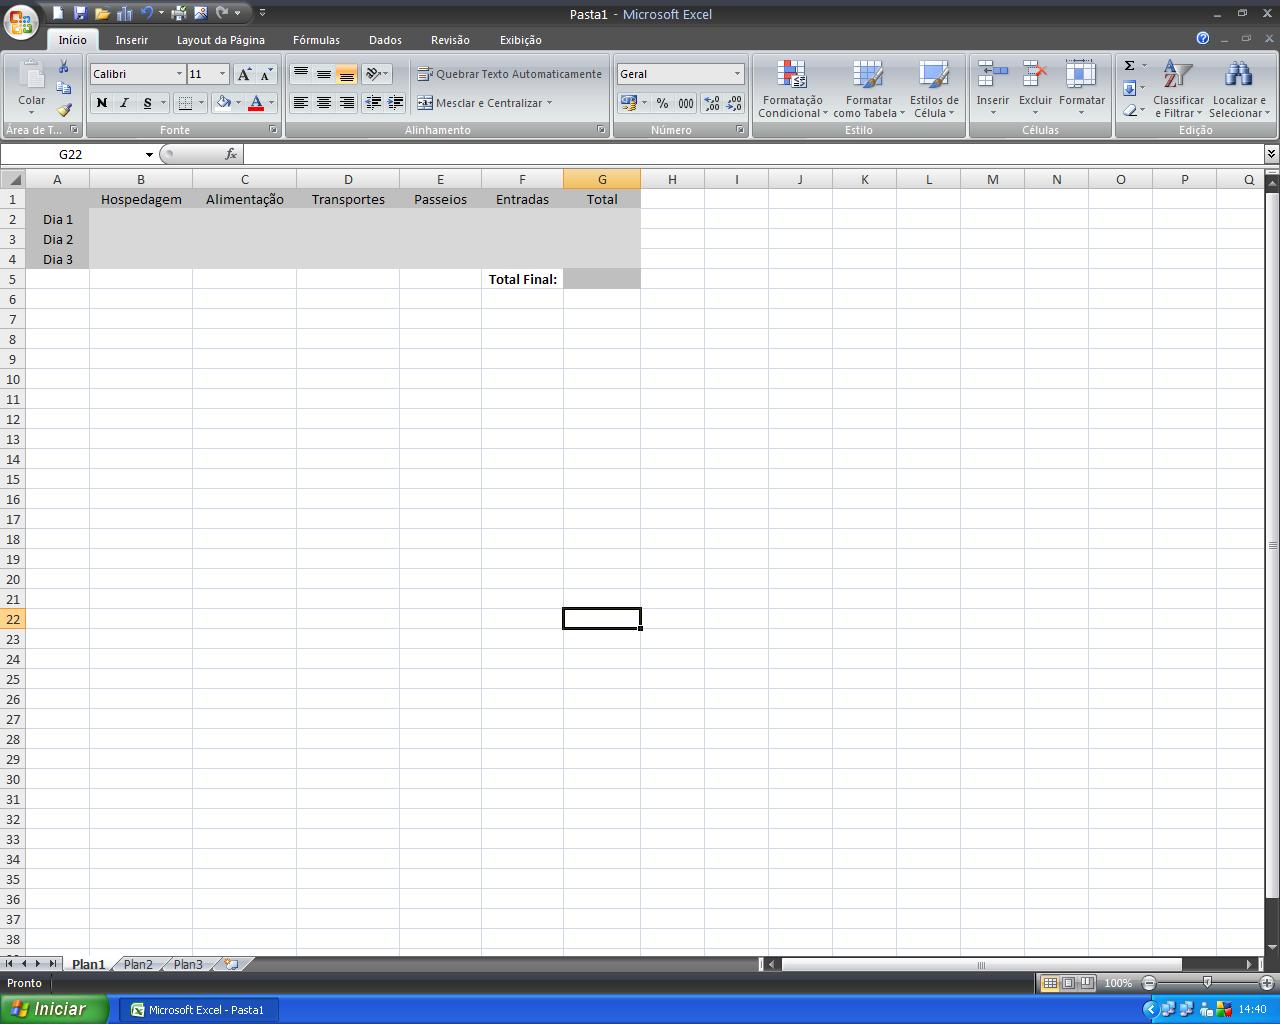The image size is (1280, 1024).
Task: Increase font size with the large A icon
Action: [x=244, y=74]
